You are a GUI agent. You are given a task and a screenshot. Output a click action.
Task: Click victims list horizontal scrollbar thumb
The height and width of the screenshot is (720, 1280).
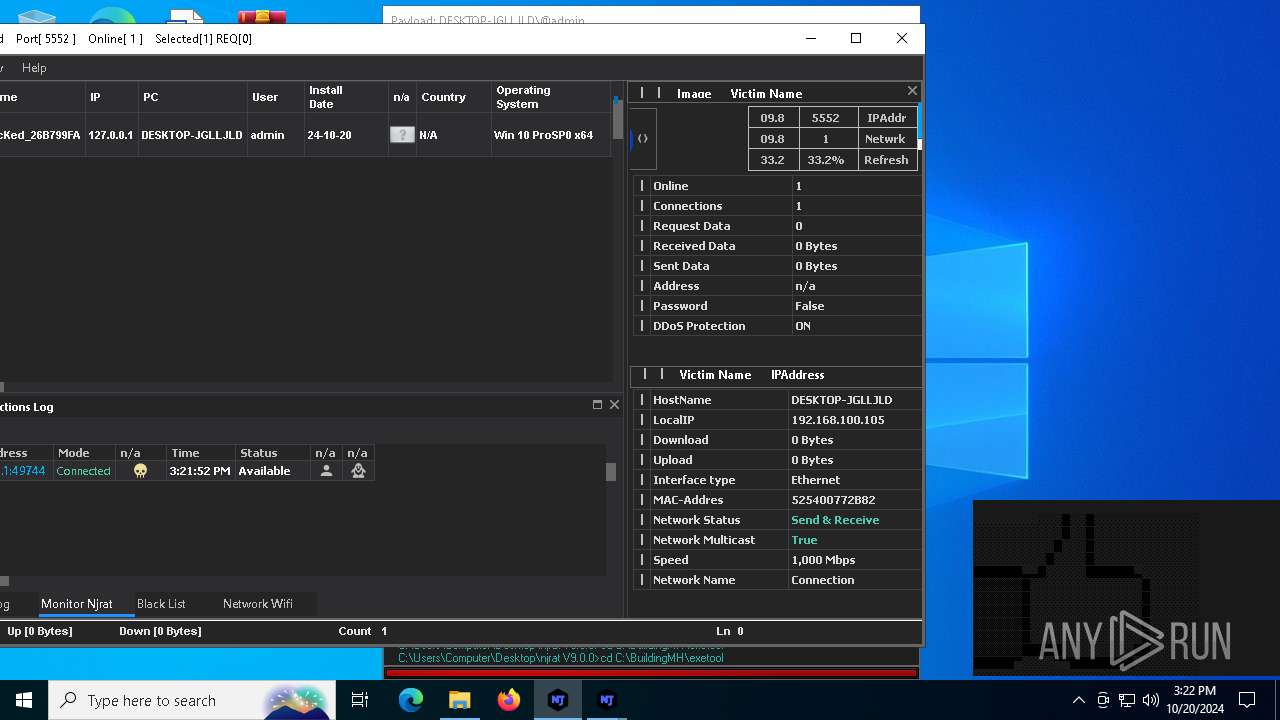[2, 387]
